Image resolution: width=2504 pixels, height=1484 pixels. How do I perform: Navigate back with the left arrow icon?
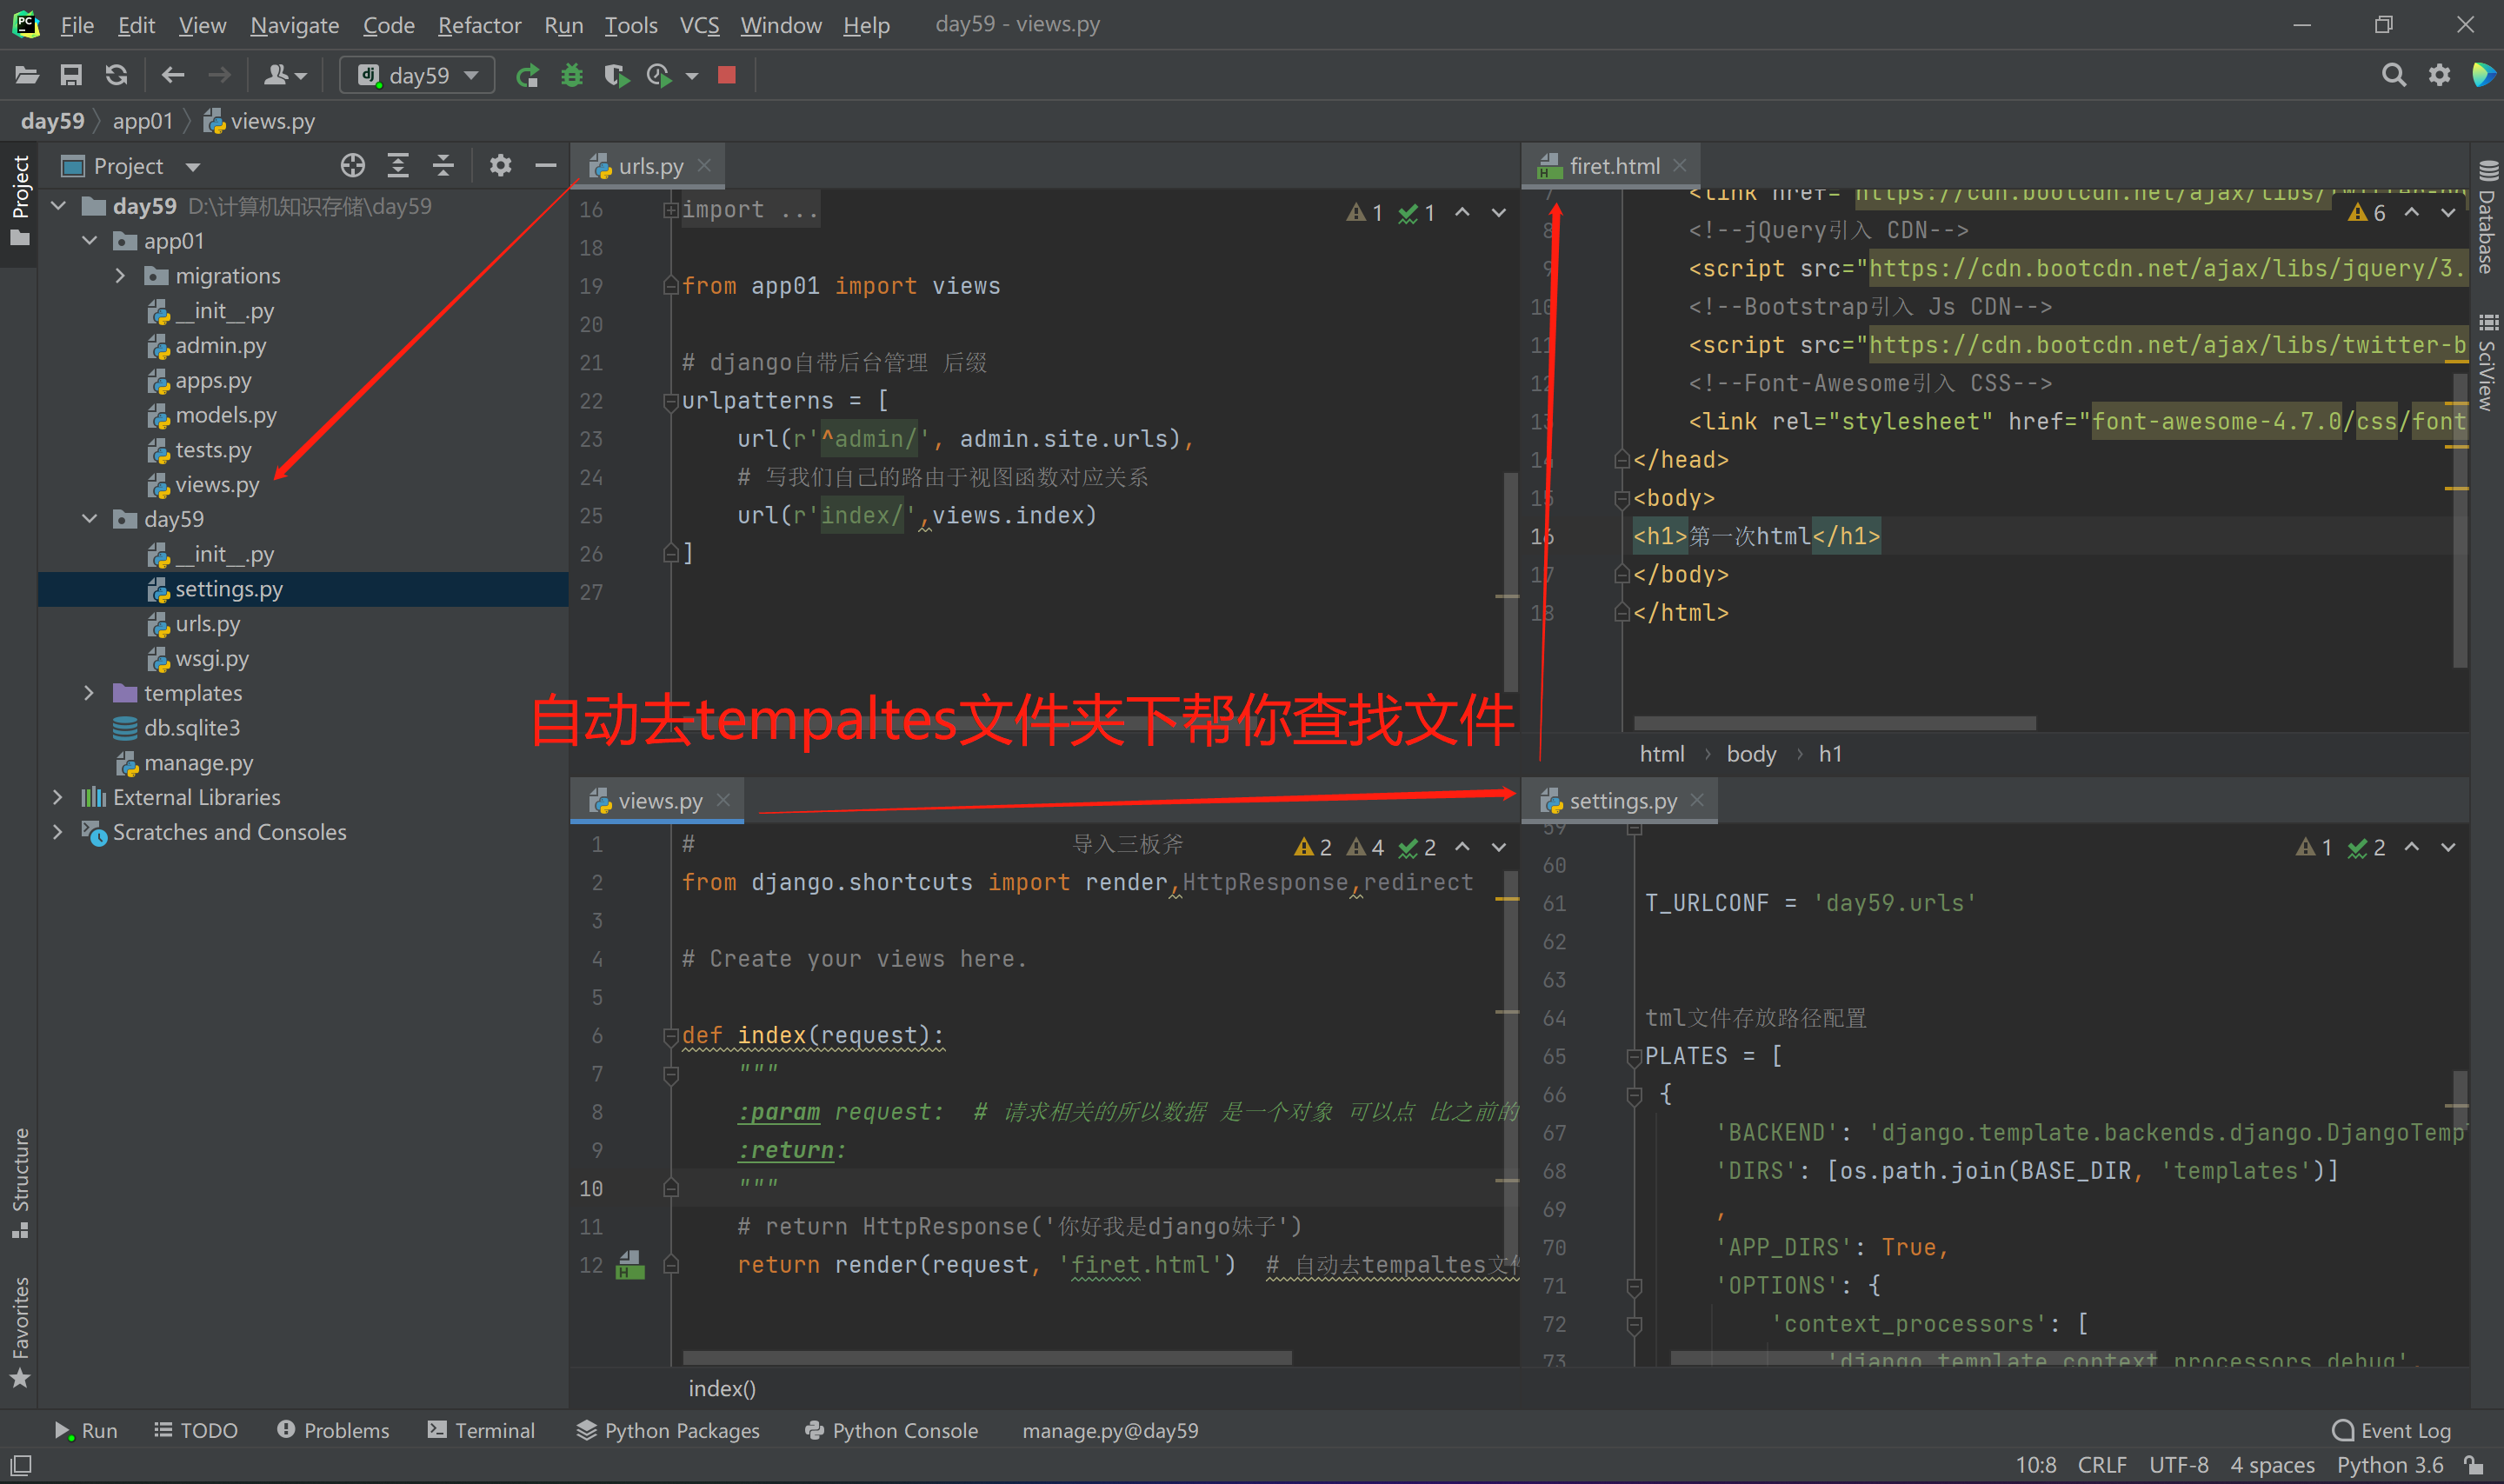pos(173,75)
